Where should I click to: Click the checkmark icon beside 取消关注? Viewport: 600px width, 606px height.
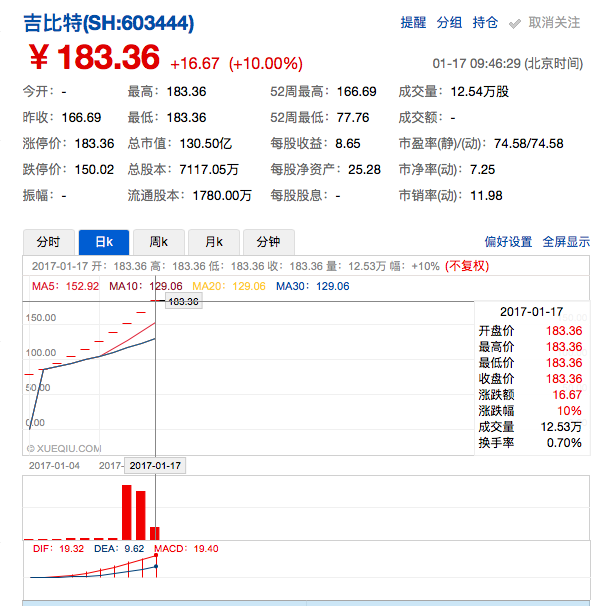pyautogui.click(x=515, y=24)
